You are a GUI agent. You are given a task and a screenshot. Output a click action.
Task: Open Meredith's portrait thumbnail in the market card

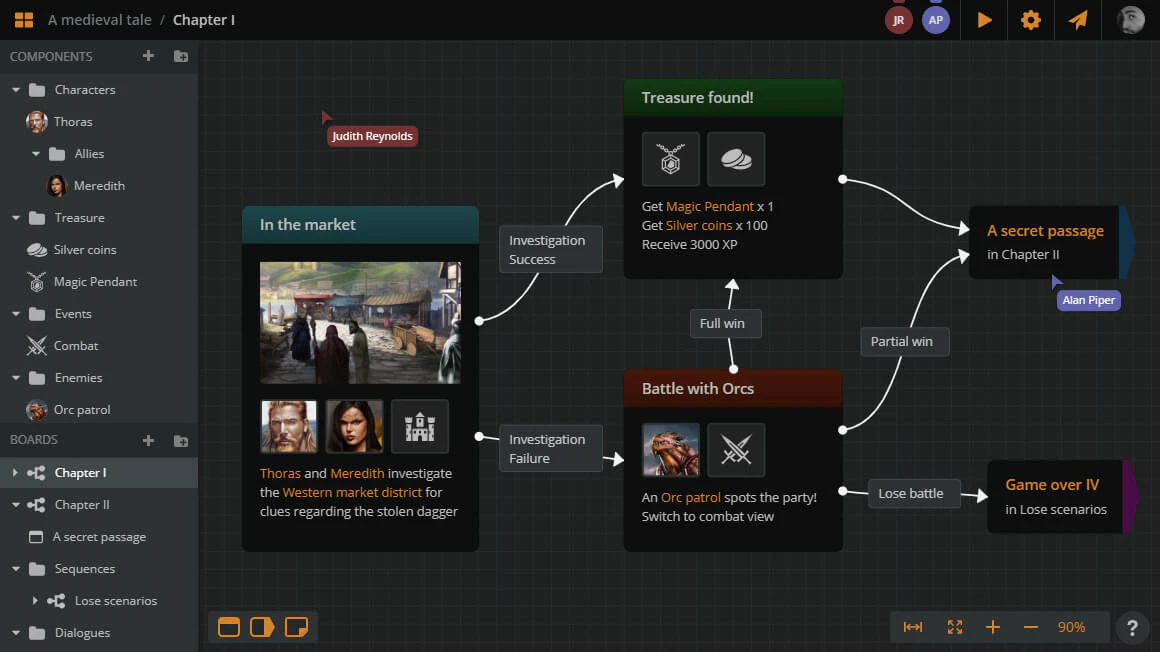tap(354, 426)
